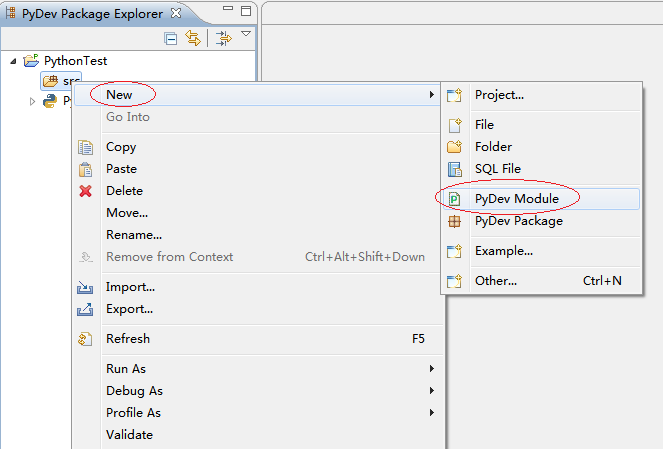Click the SQL File icon

click(x=454, y=169)
